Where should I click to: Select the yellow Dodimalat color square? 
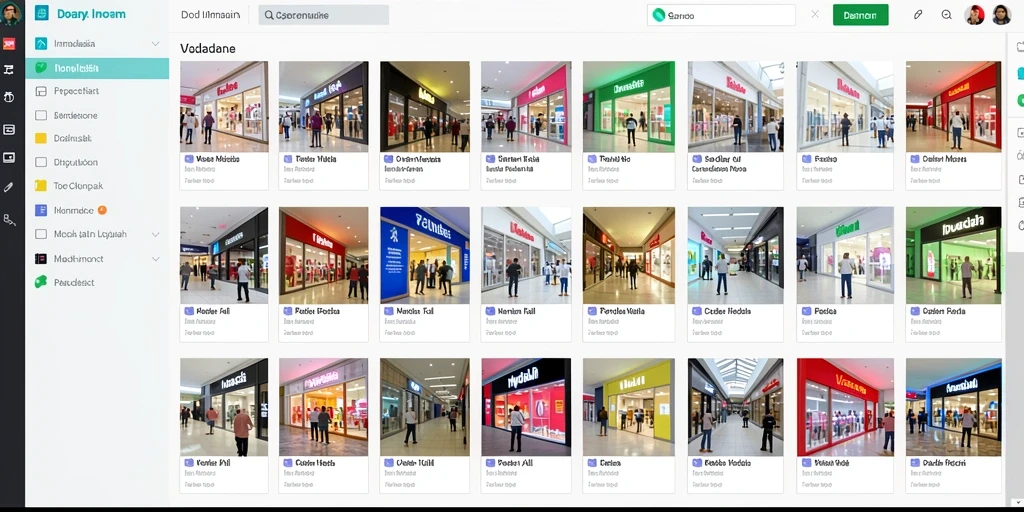tap(41, 138)
